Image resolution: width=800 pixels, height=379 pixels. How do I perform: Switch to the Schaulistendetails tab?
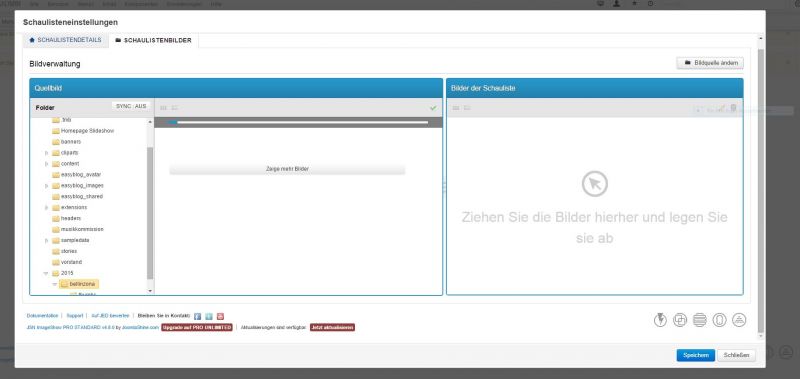tap(65, 40)
